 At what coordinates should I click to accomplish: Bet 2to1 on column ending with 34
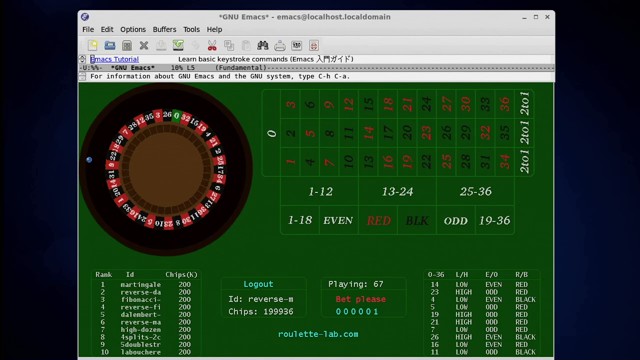(x=524, y=162)
